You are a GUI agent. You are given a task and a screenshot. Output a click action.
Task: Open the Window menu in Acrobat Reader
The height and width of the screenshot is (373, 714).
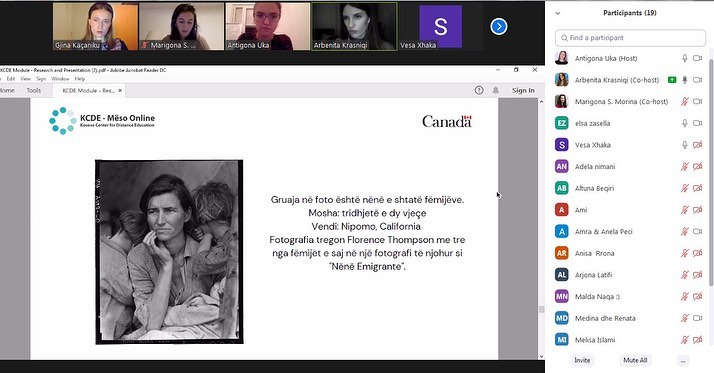60,79
